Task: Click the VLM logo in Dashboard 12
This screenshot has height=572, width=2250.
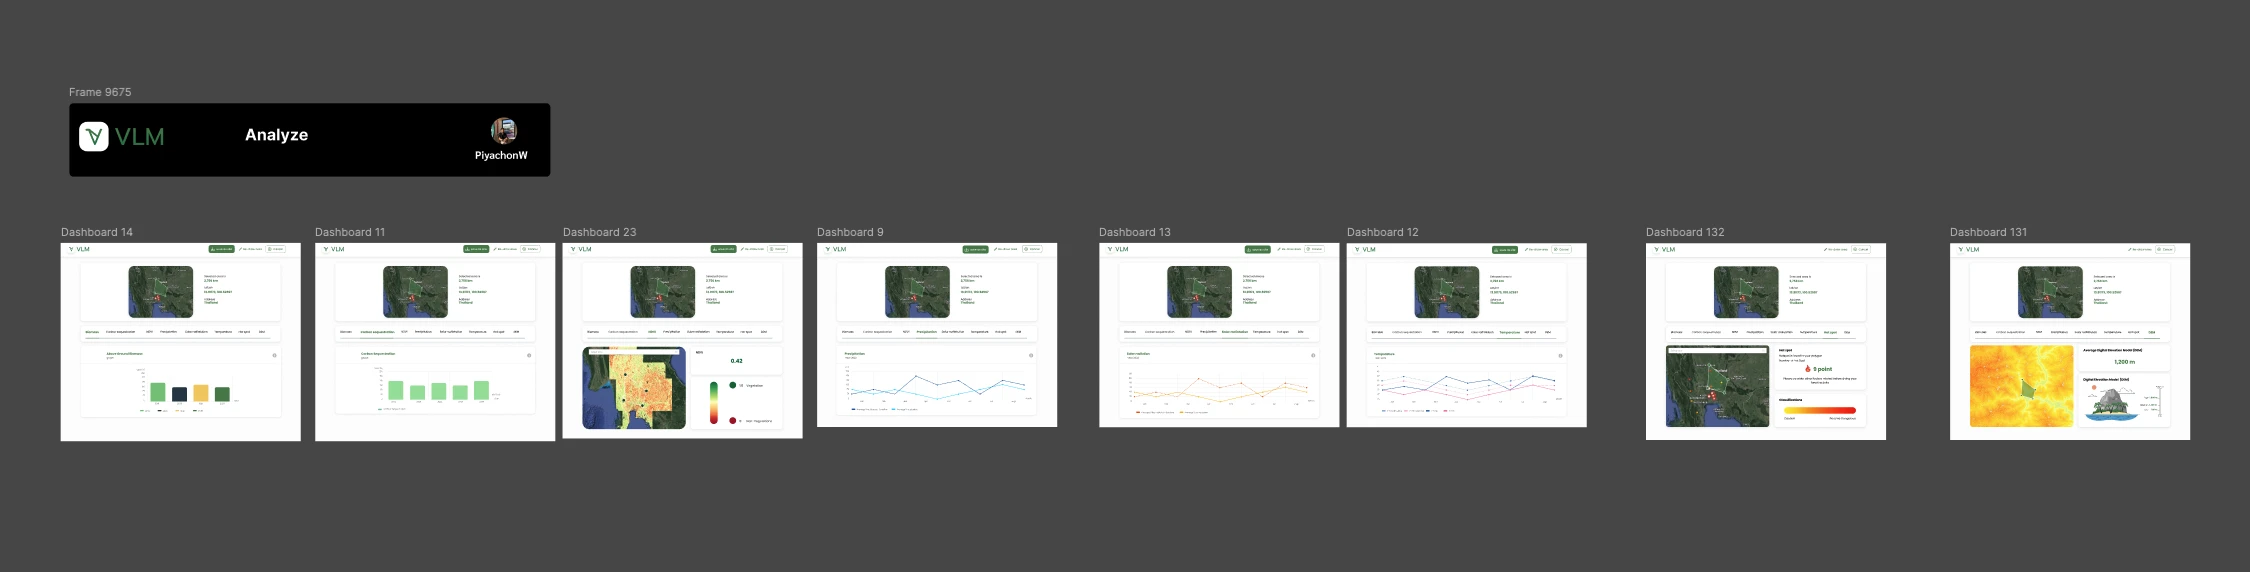Action: 1366,249
